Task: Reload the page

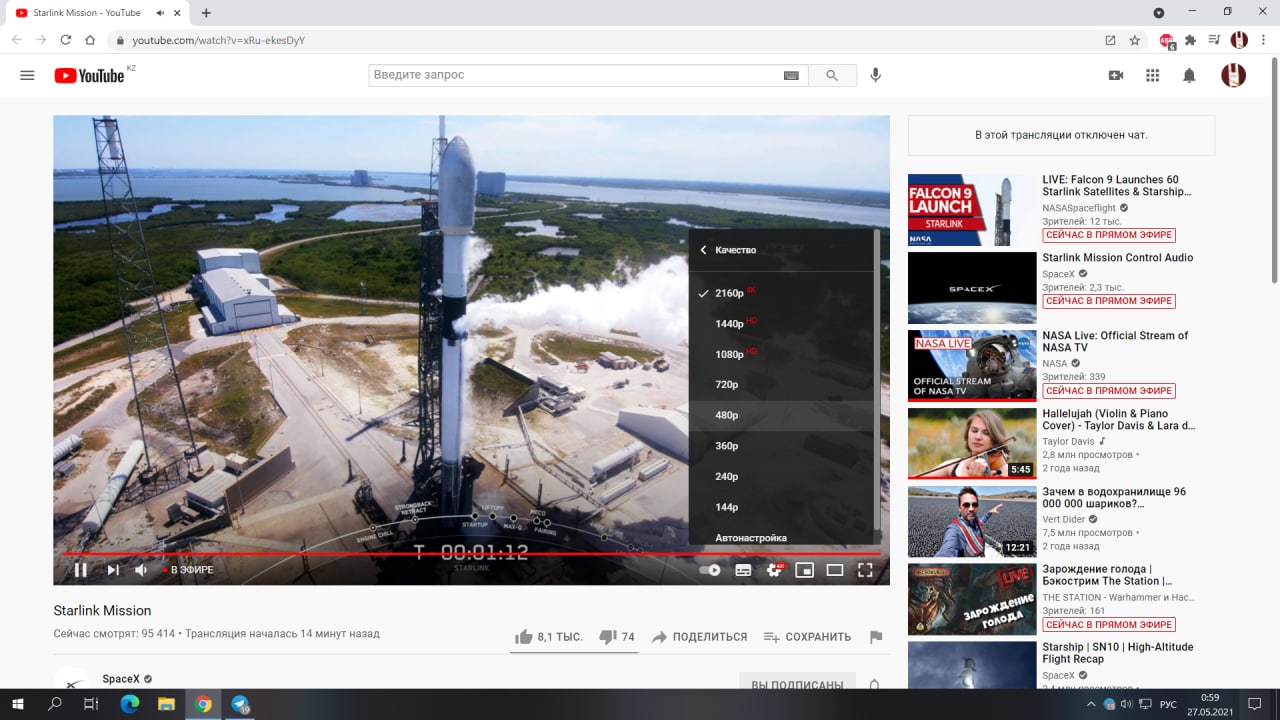Action: click(65, 40)
